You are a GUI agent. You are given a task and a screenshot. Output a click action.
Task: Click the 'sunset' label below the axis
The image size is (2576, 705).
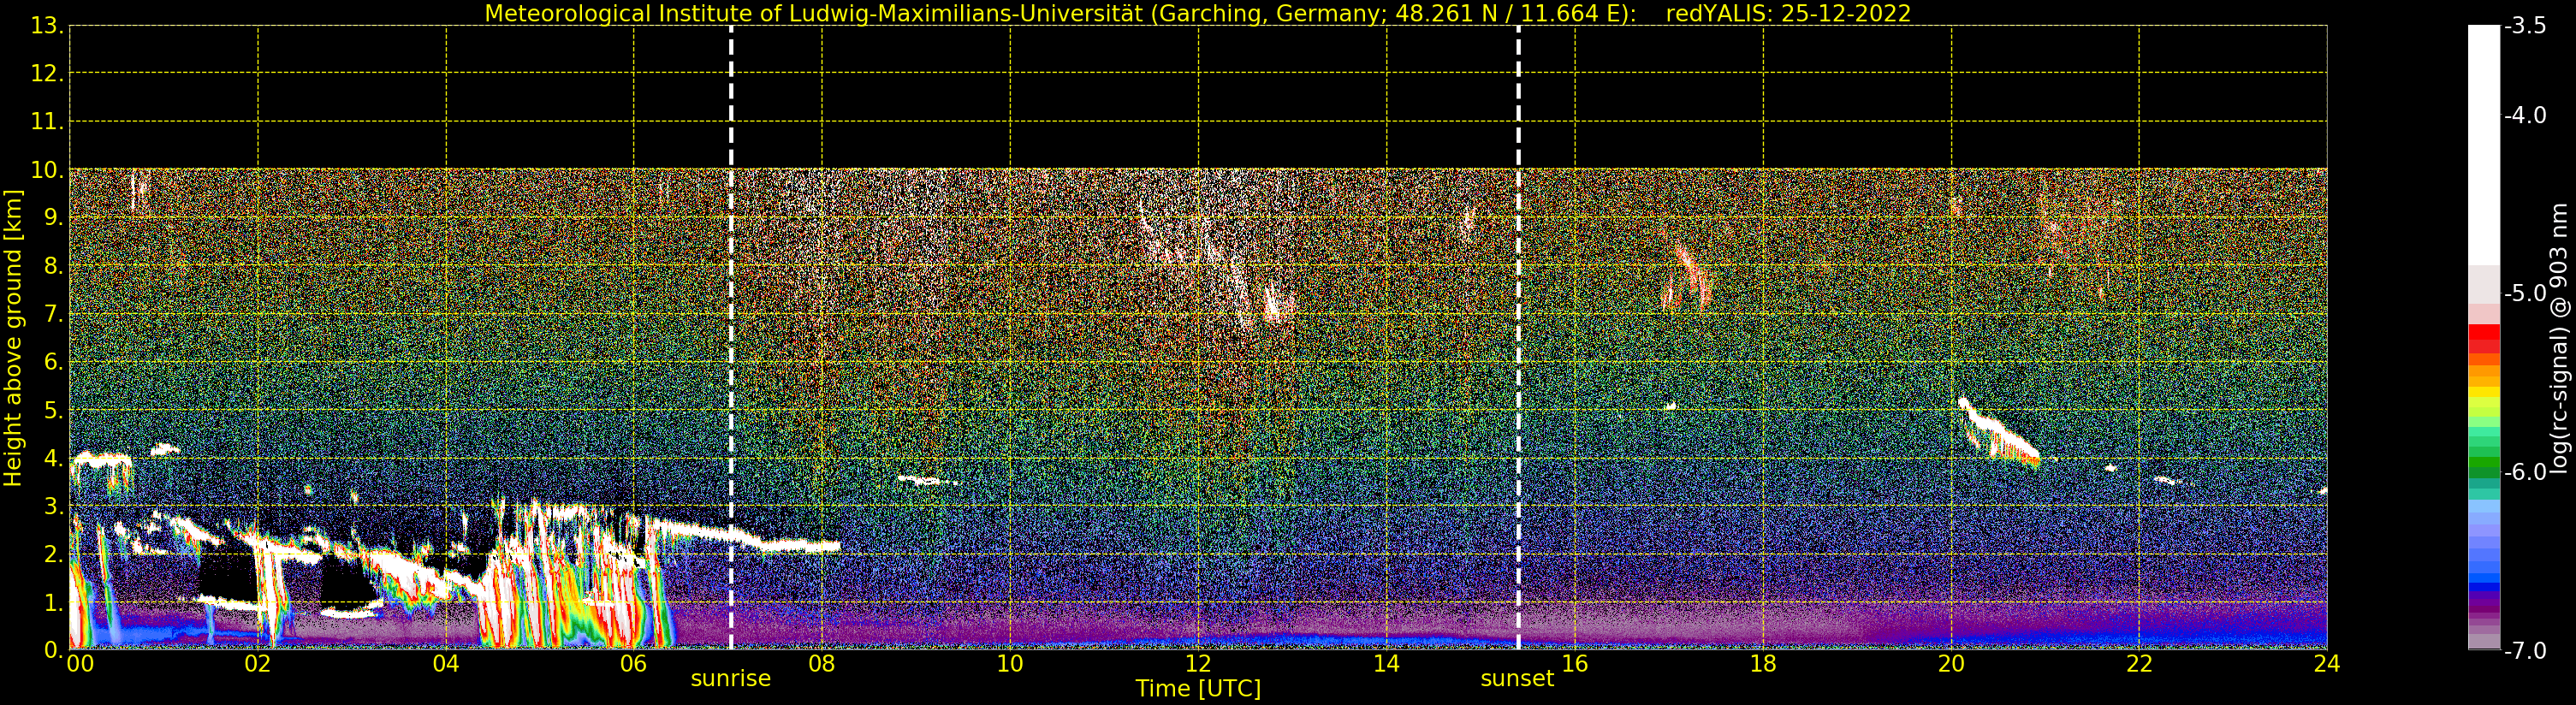[1517, 679]
